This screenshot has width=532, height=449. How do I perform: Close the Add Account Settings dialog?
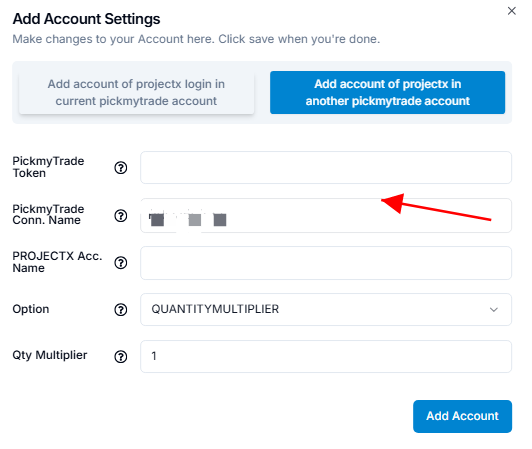point(512,11)
